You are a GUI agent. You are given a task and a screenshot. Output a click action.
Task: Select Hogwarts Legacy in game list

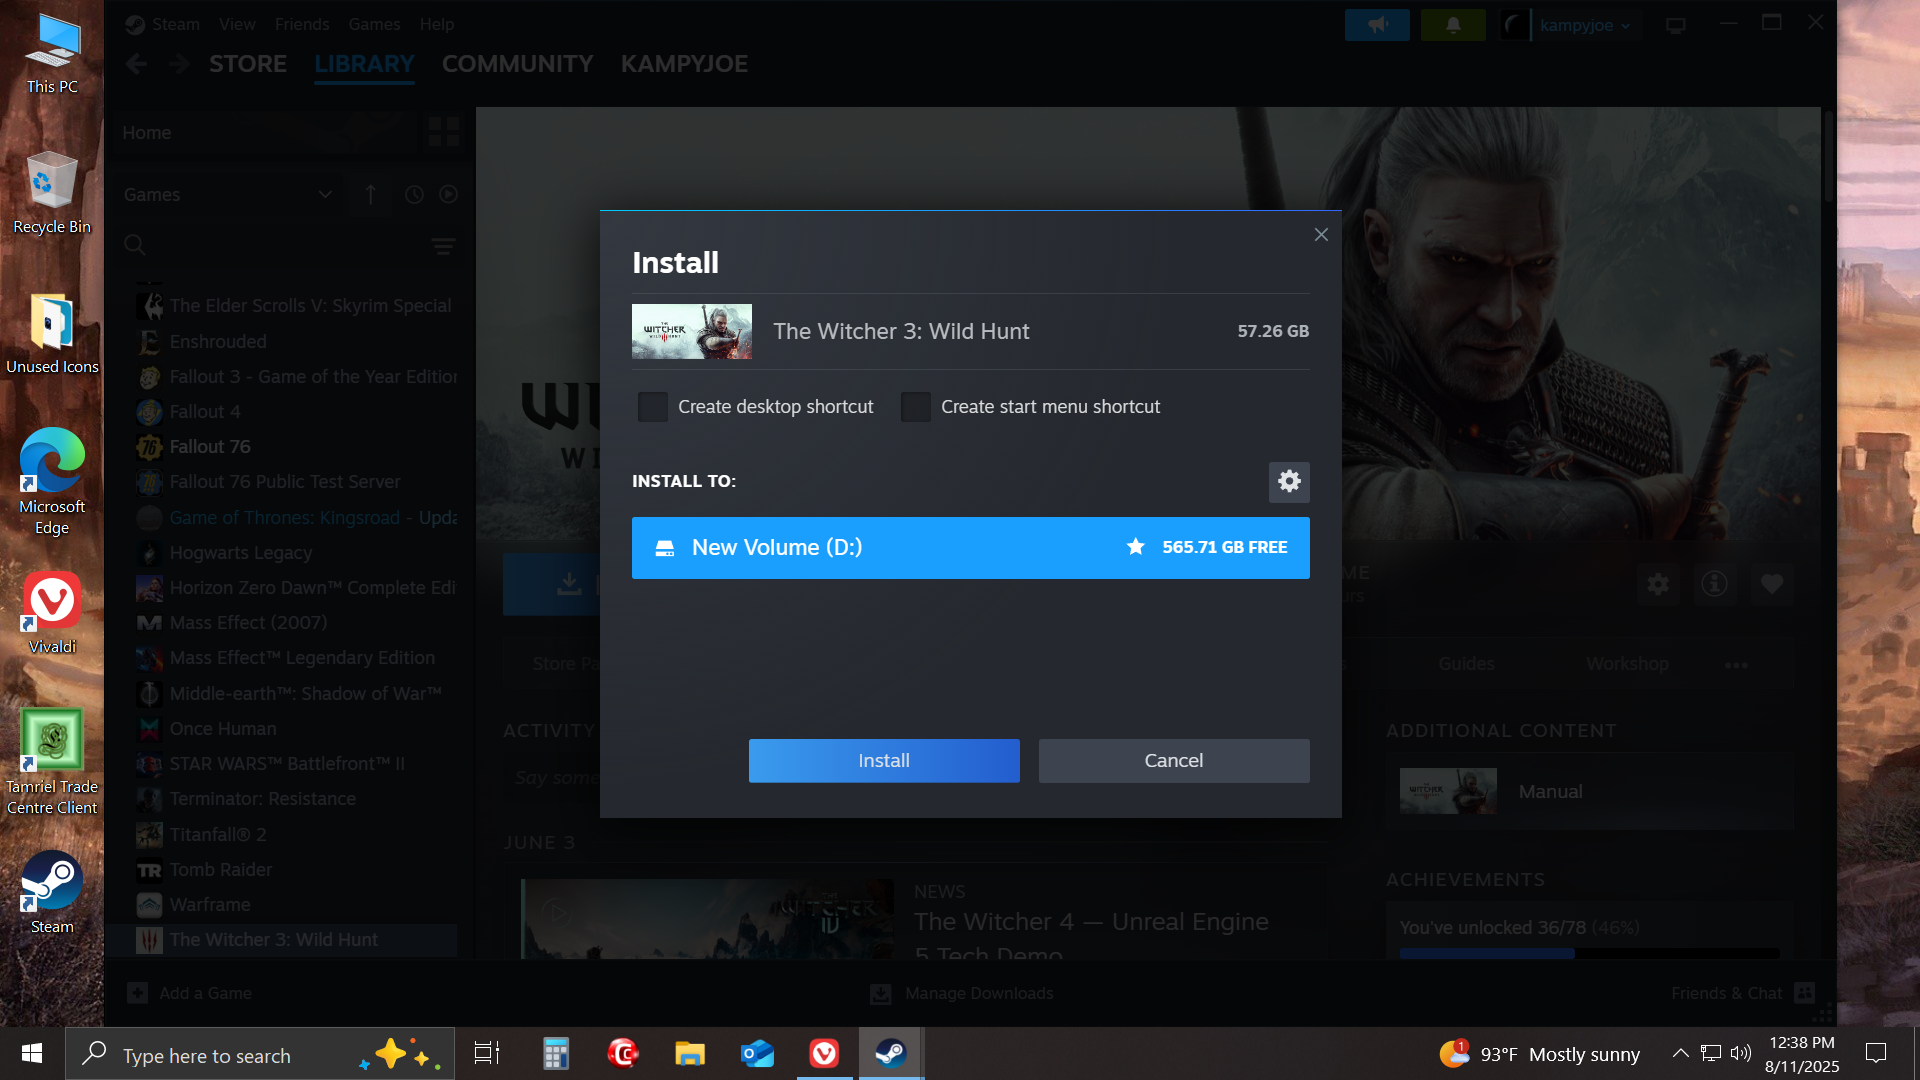241,553
